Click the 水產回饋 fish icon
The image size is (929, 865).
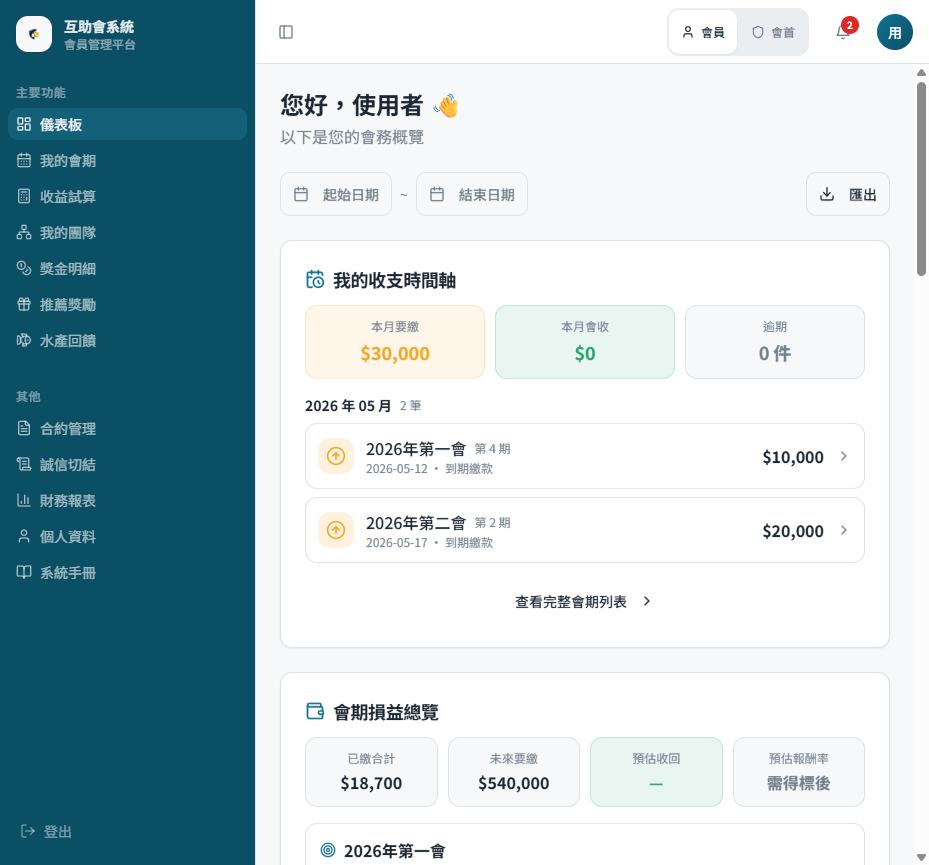[24, 340]
